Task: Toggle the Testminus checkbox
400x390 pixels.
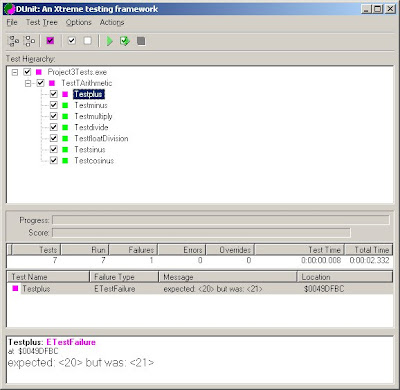Action: click(54, 105)
